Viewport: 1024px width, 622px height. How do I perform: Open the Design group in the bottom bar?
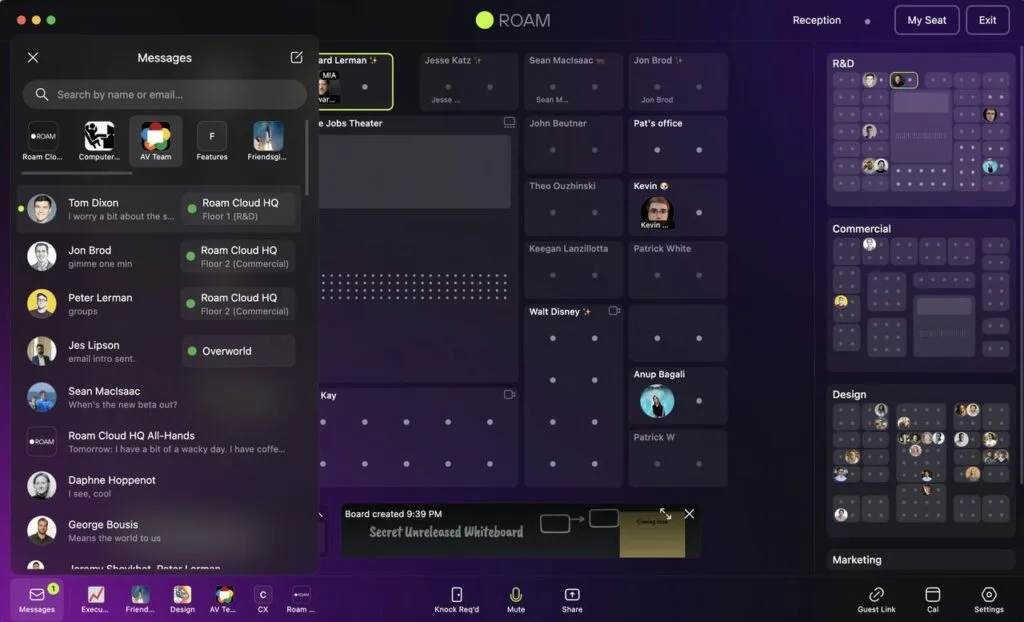point(182,599)
